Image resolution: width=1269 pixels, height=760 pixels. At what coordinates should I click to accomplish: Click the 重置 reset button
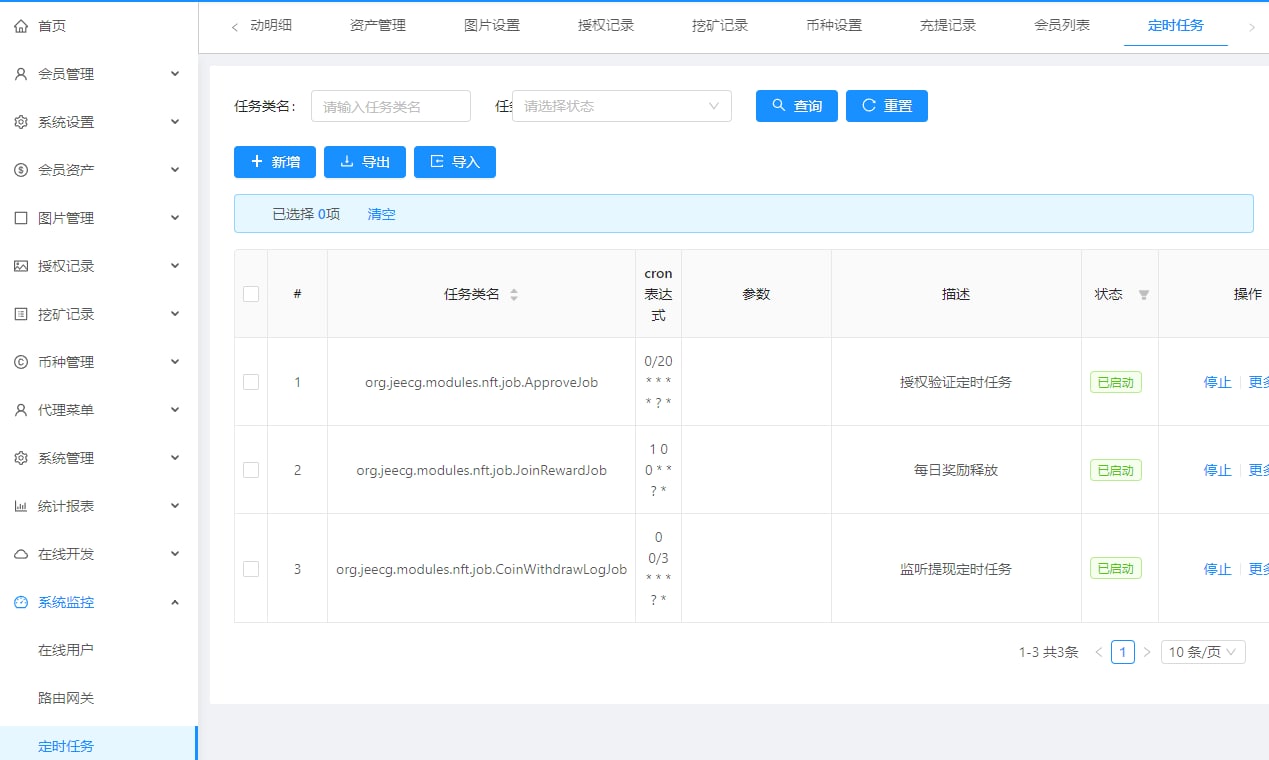point(887,106)
